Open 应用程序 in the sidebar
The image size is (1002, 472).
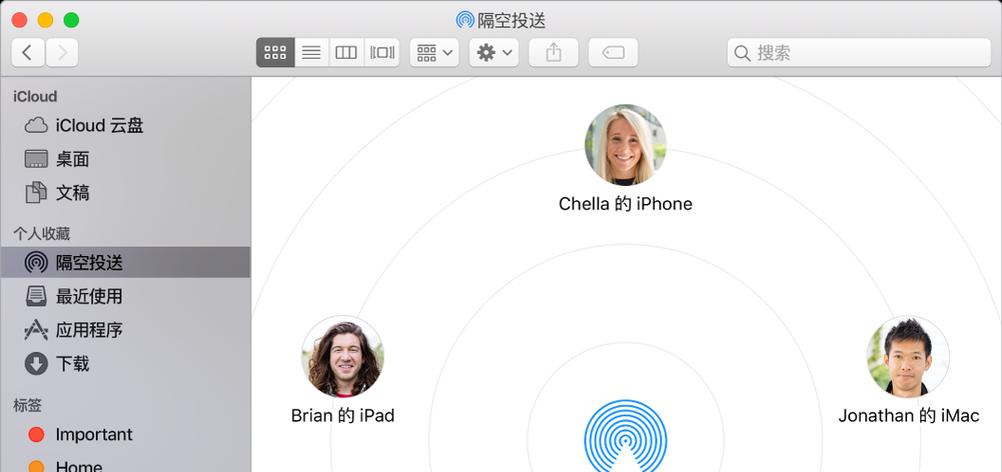tap(125, 330)
